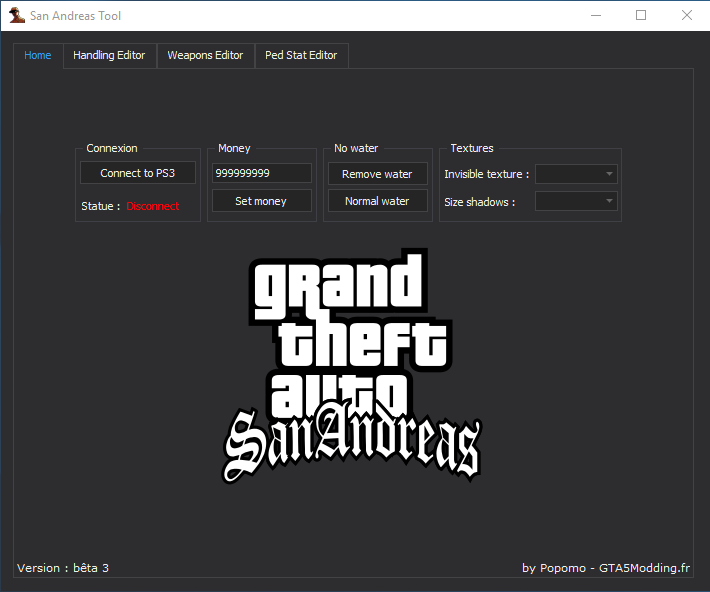Click the red Disconnect status text
Viewport: 710px width, 592px height.
153,206
